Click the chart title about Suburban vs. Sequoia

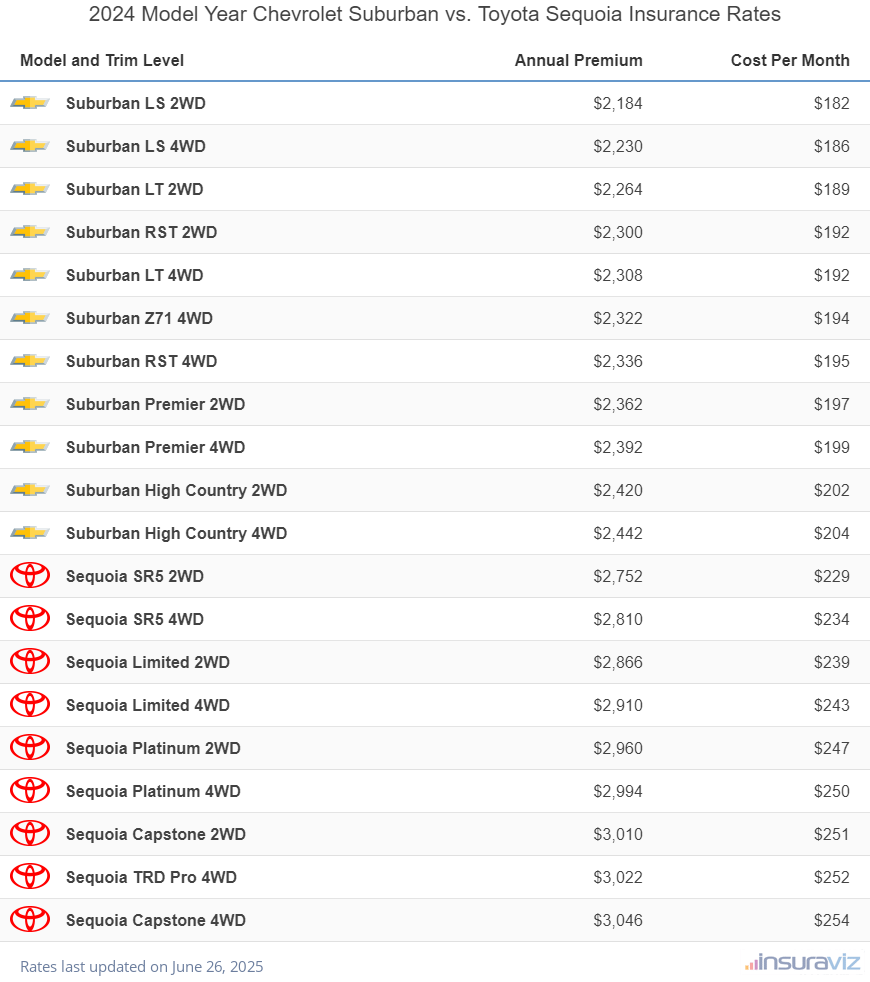point(435,14)
